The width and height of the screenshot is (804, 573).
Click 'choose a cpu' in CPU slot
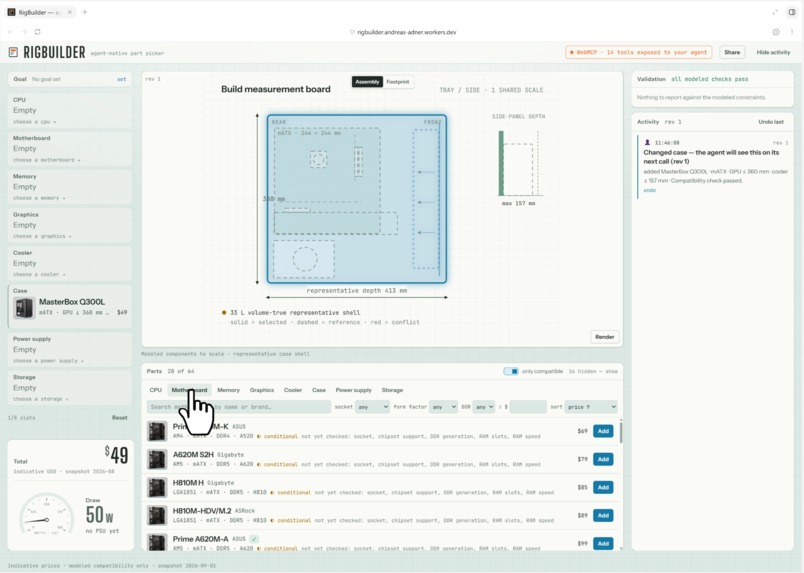coord(34,122)
